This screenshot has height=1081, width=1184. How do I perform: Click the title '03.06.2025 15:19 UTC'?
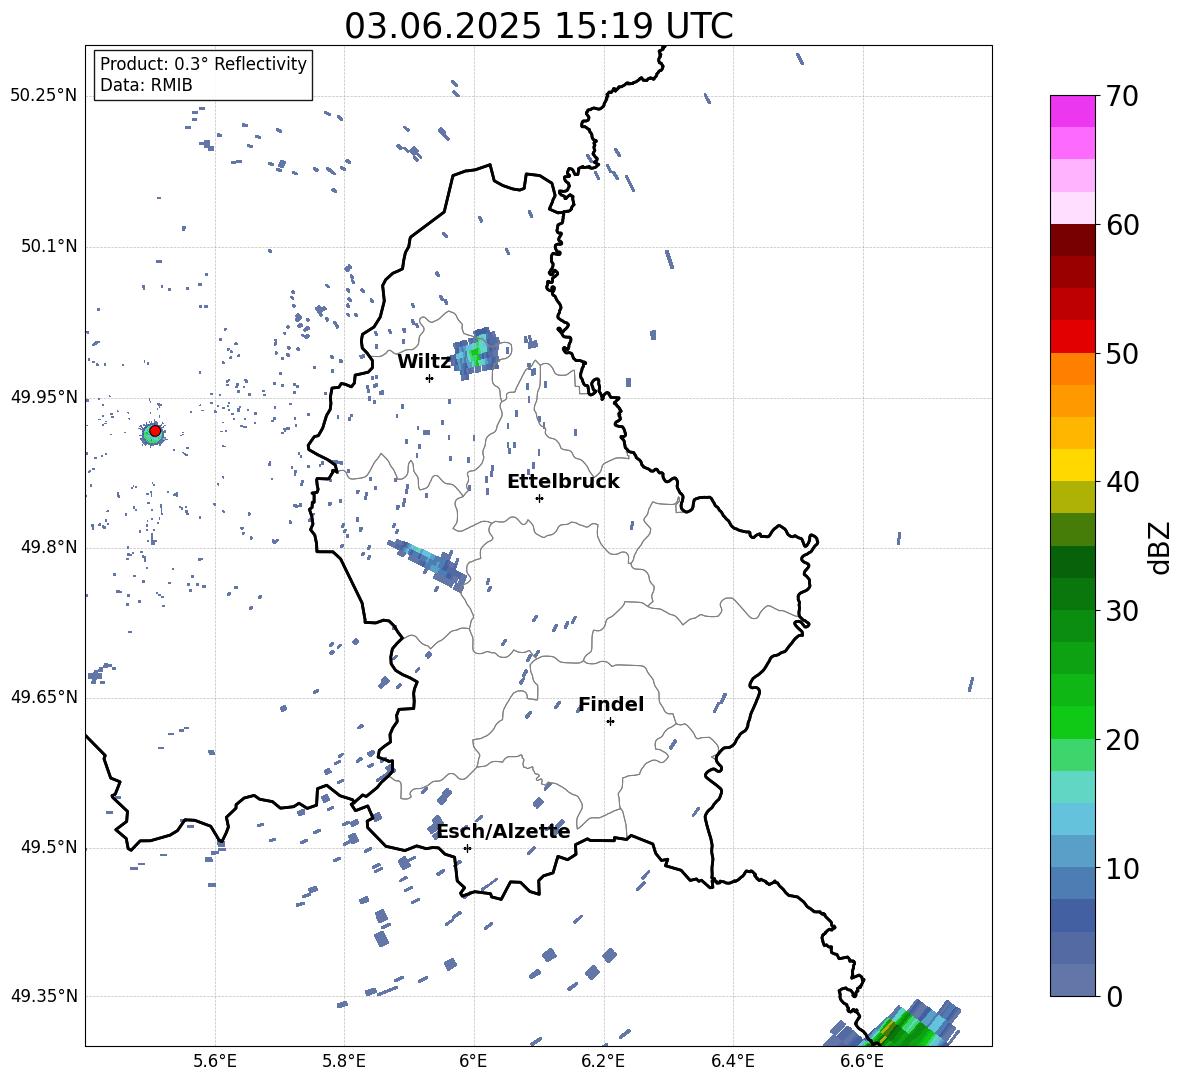click(538, 26)
